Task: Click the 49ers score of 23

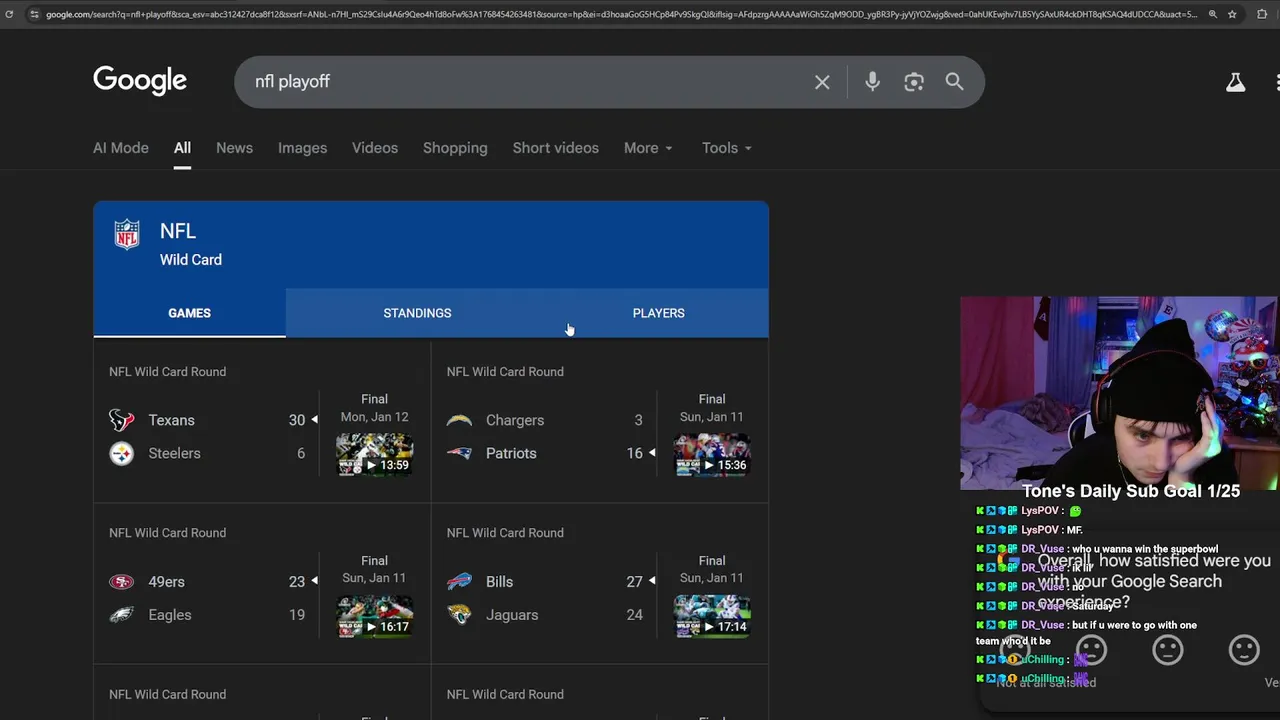Action: click(297, 582)
